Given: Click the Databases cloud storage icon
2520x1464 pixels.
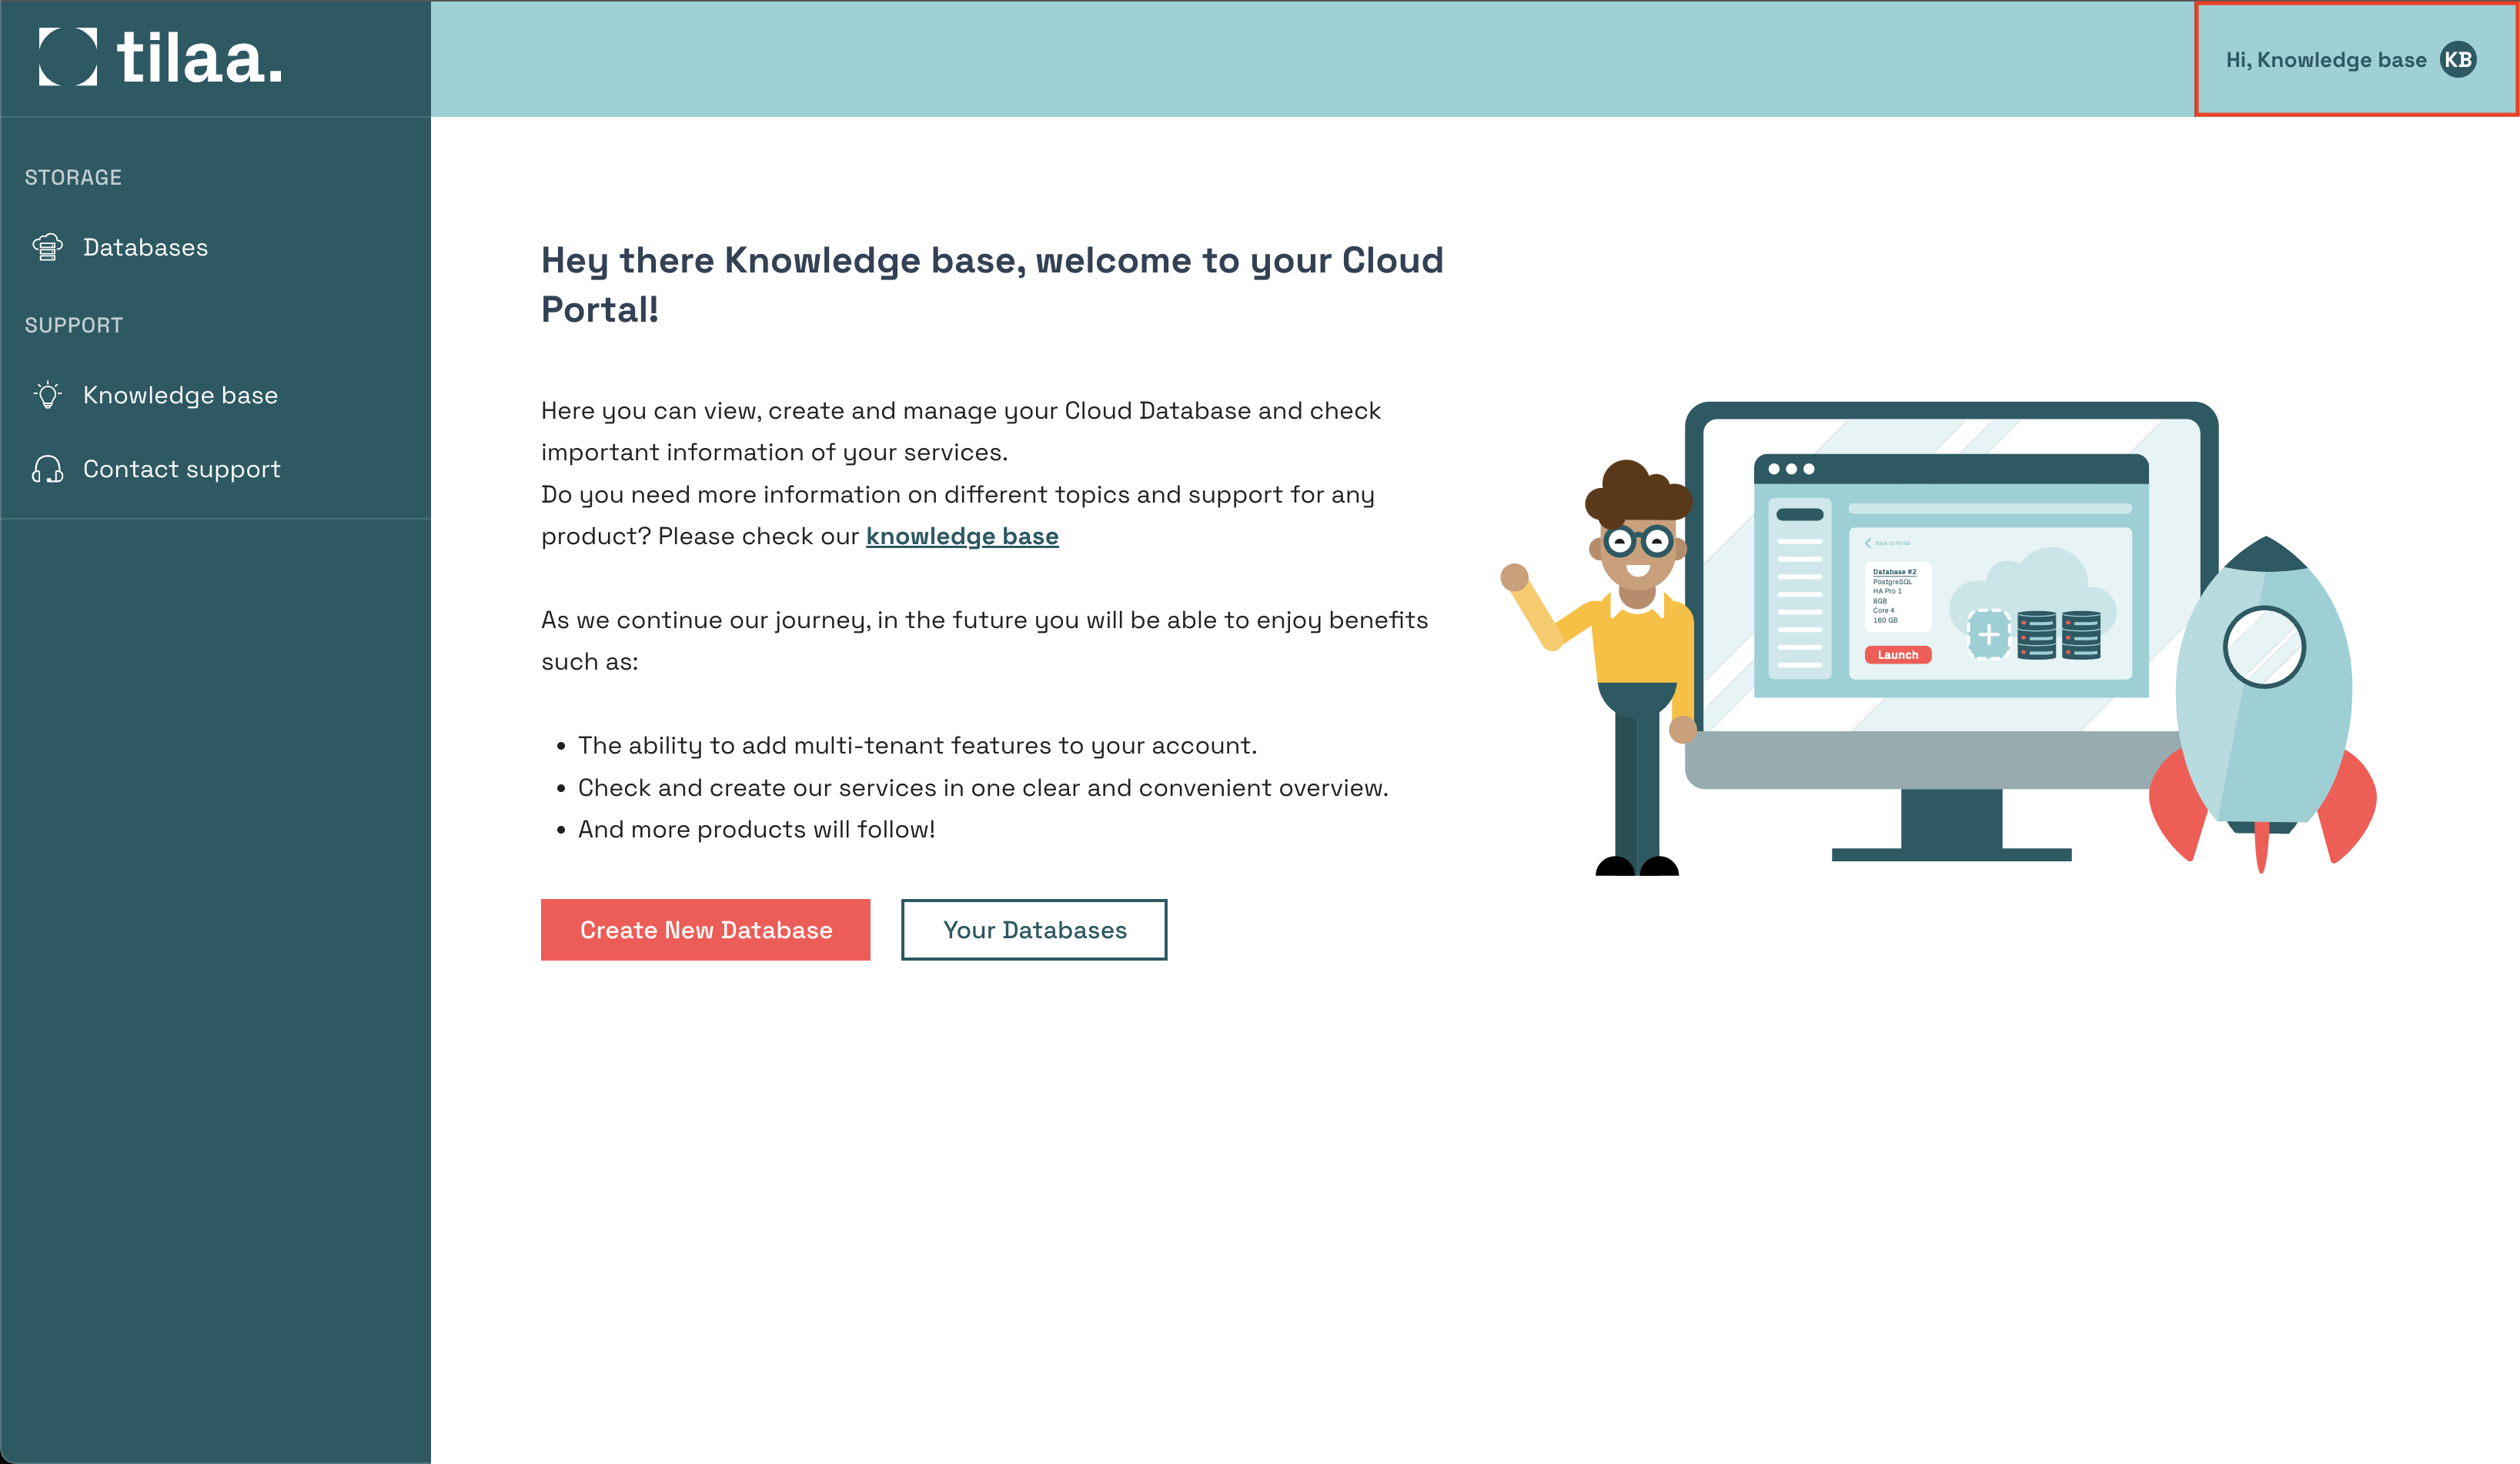Looking at the screenshot, I should [47, 247].
